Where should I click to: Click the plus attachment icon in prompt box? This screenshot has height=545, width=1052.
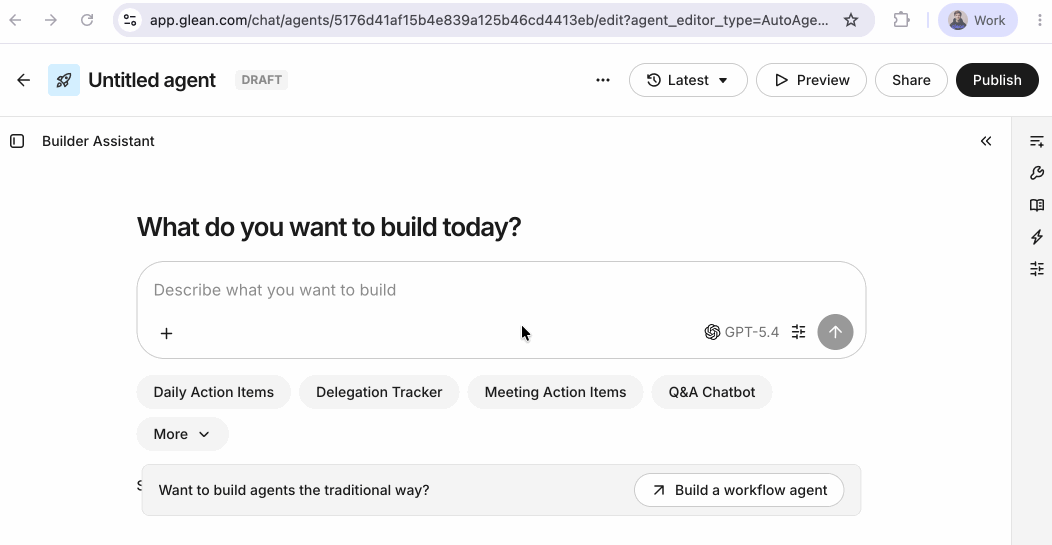pos(166,333)
